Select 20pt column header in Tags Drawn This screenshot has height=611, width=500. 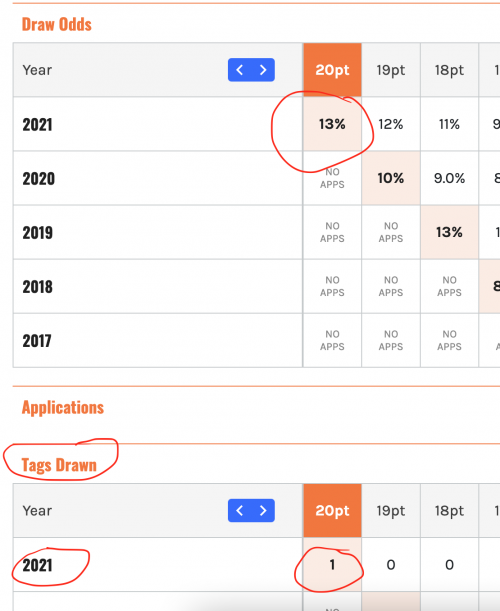332,510
